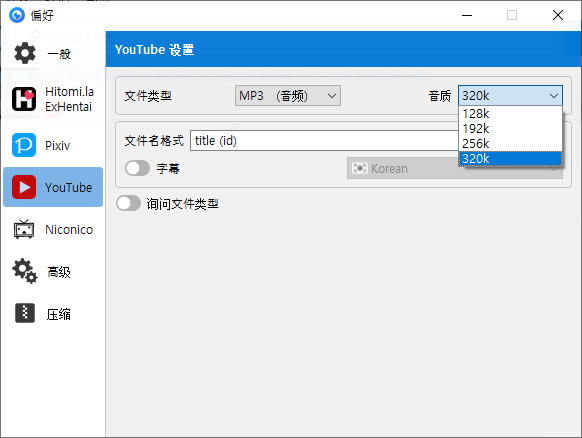The width and height of the screenshot is (582, 438).
Task: Switch to the 压缩 tab label
Action: tap(59, 314)
